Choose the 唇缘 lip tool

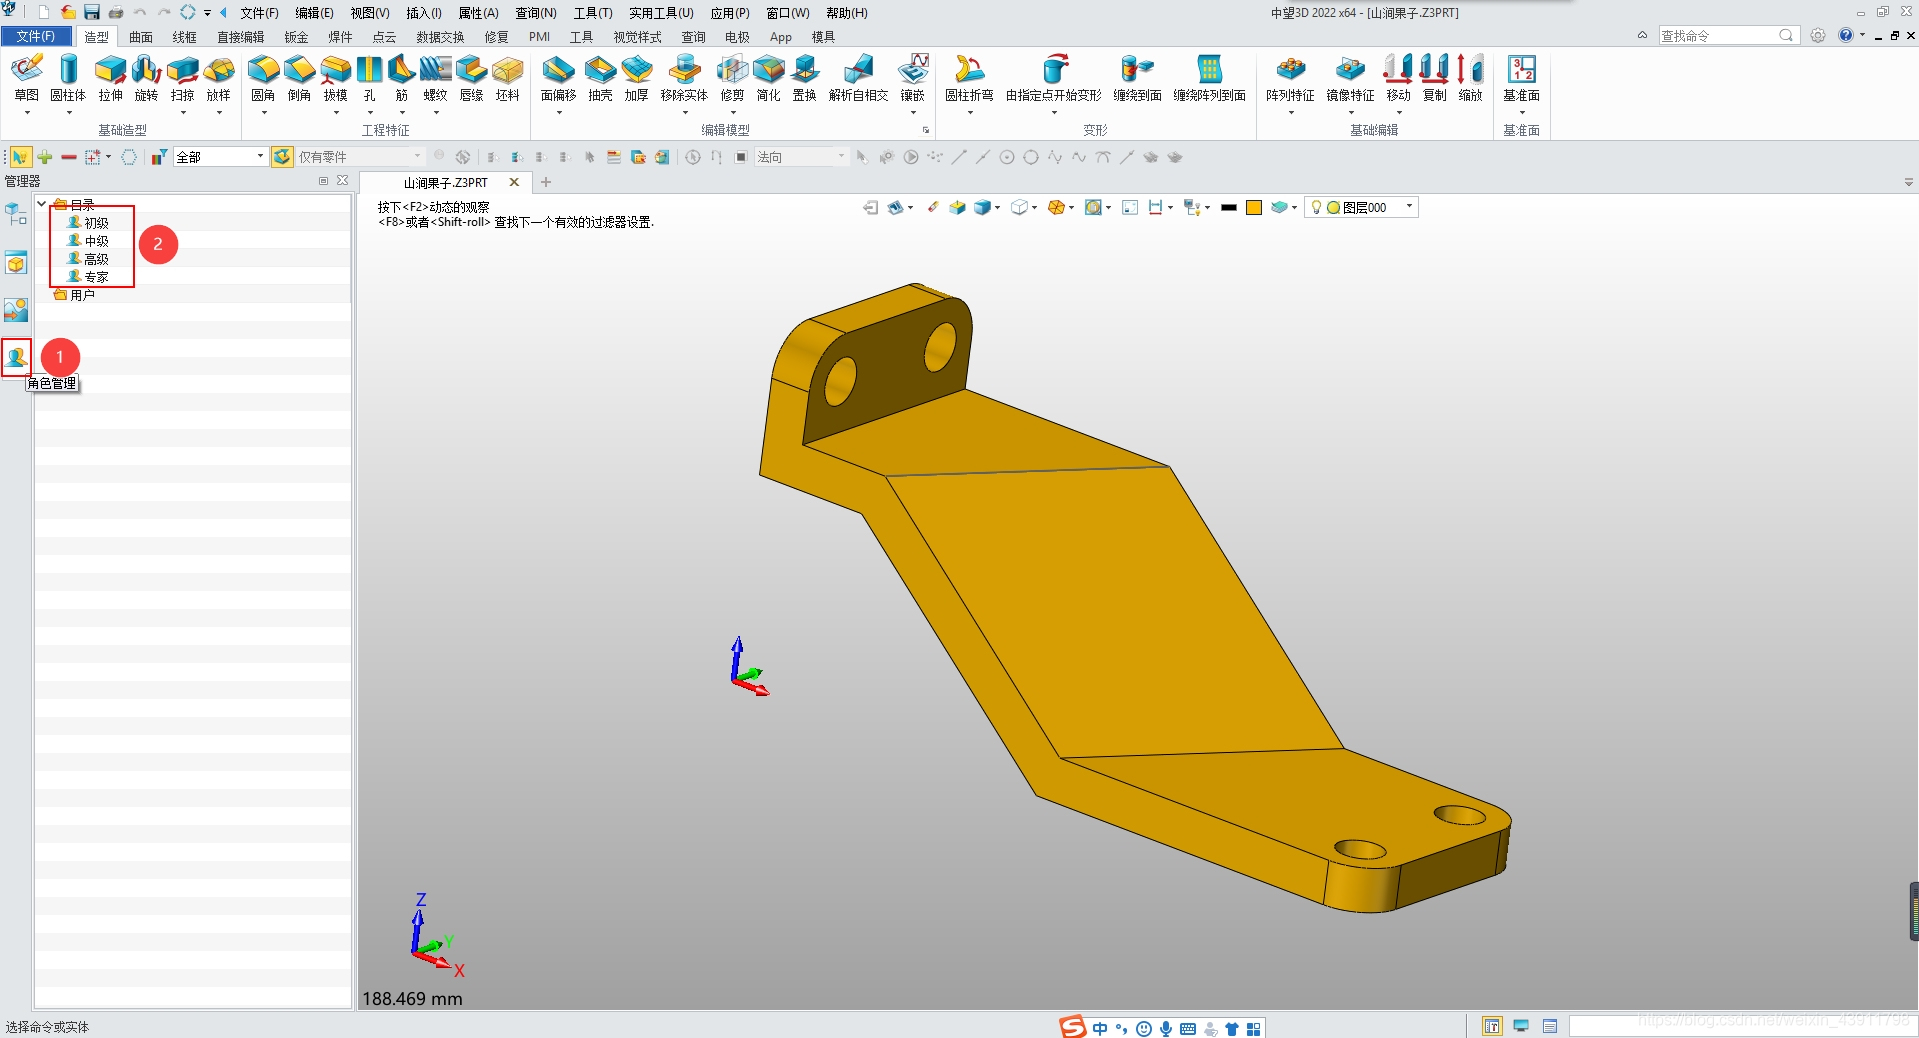[471, 78]
